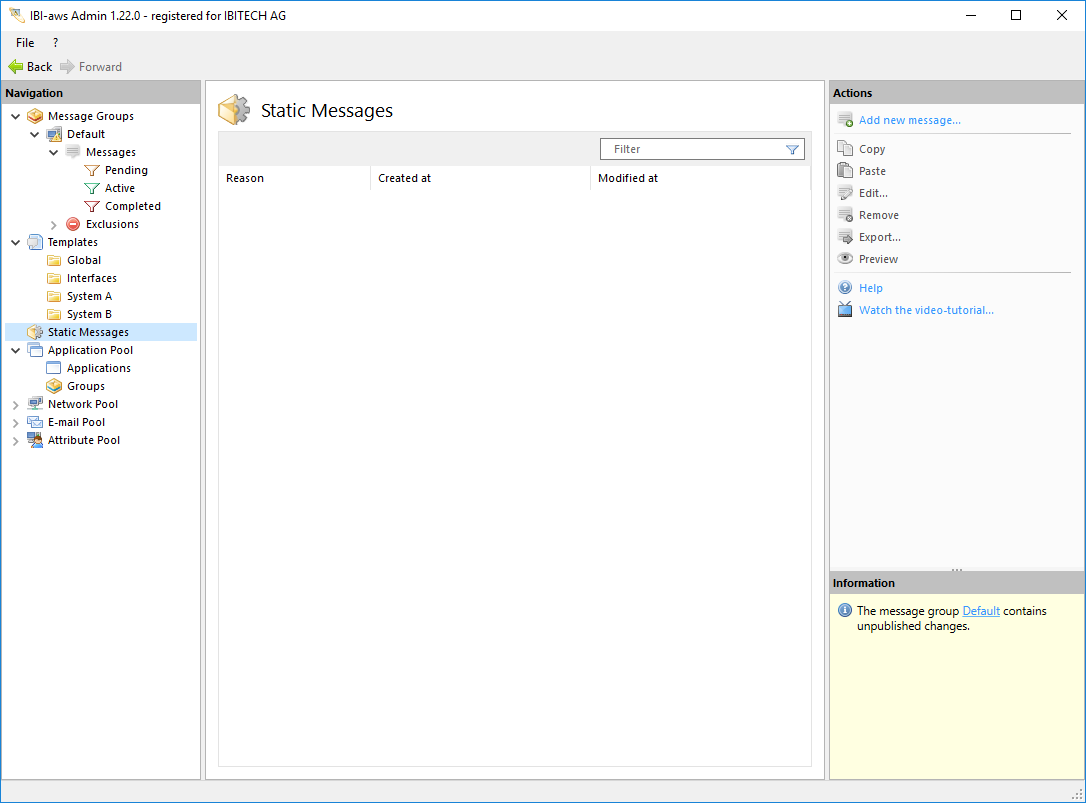Screen dimensions: 1086x803
Task: Click the Remove action icon
Action: (845, 215)
